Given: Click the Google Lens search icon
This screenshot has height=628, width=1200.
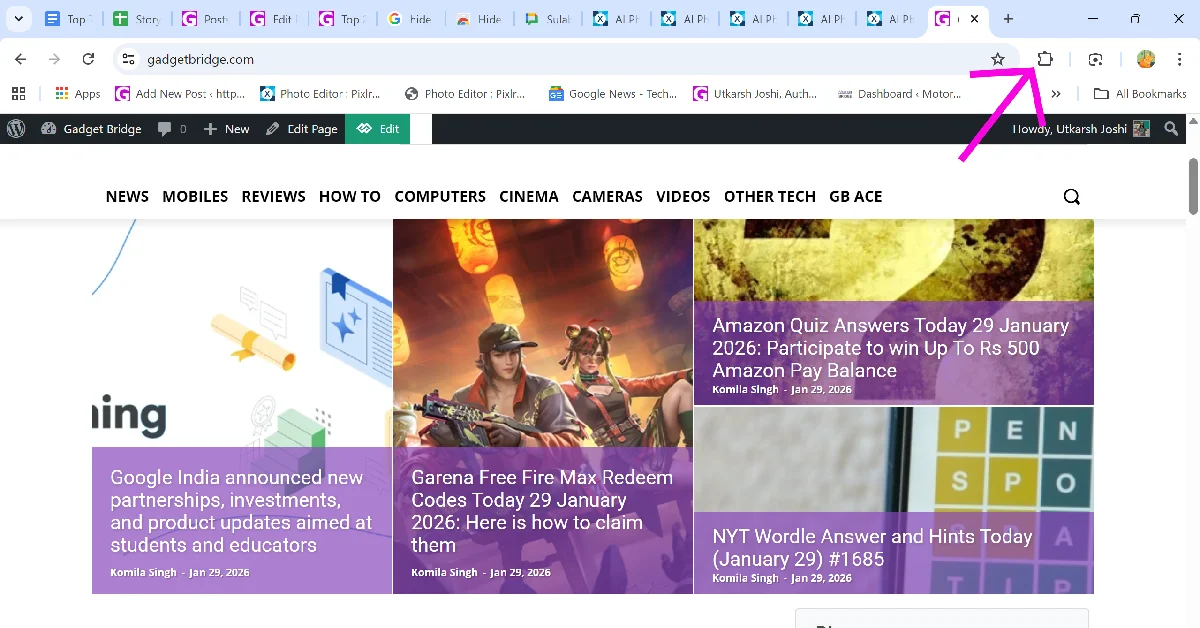Looking at the screenshot, I should (x=1096, y=59).
